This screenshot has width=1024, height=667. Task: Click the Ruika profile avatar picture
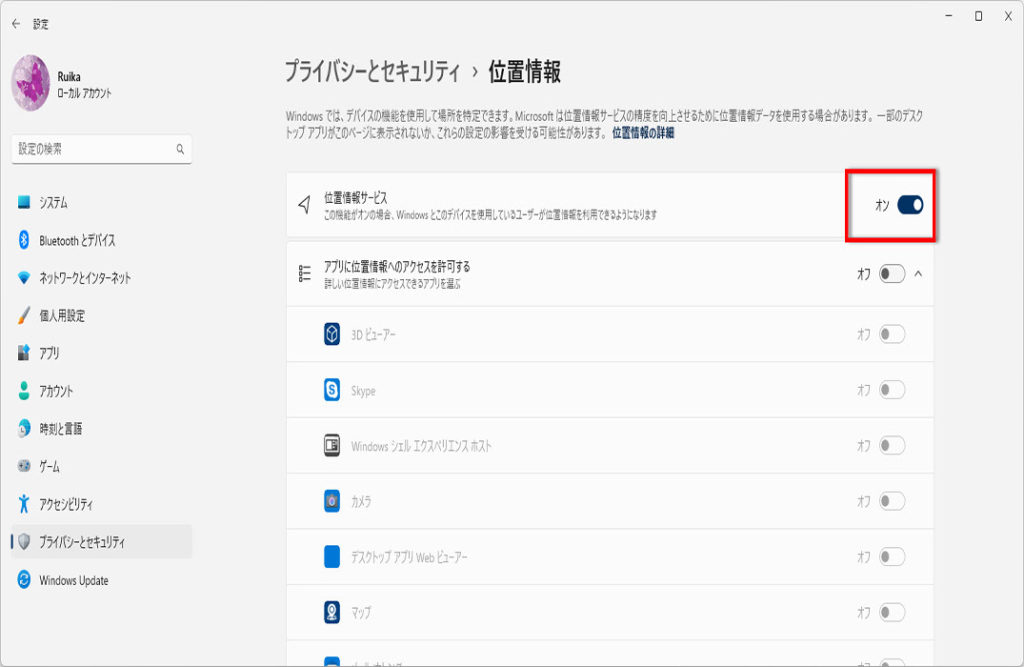31,82
